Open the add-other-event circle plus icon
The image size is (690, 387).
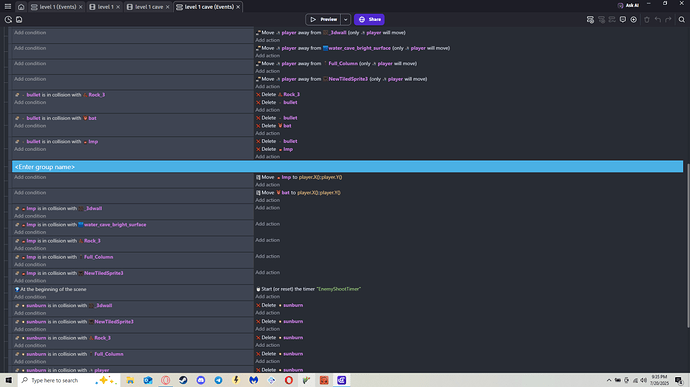(x=633, y=19)
